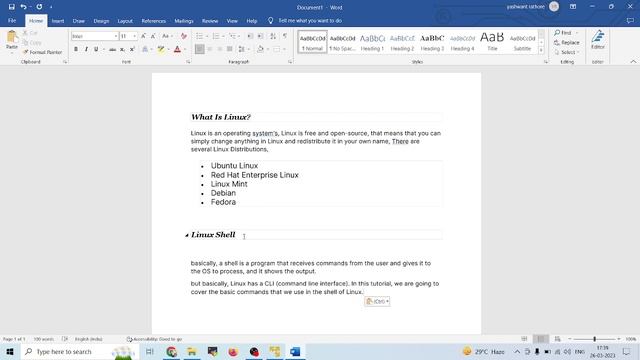Apply the Heading 1 style
Viewport: 640px width, 360px height.
(372, 42)
